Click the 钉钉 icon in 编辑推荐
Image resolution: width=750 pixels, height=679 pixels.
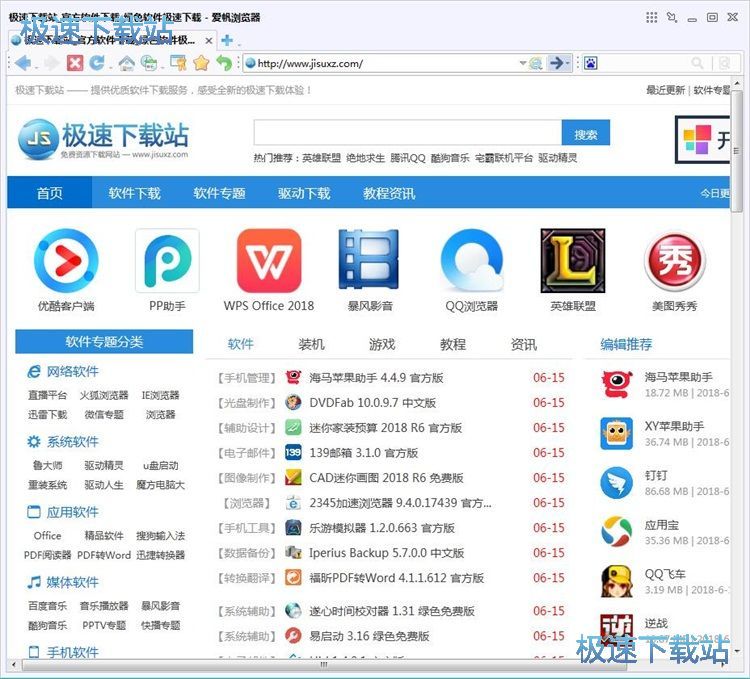[617, 482]
